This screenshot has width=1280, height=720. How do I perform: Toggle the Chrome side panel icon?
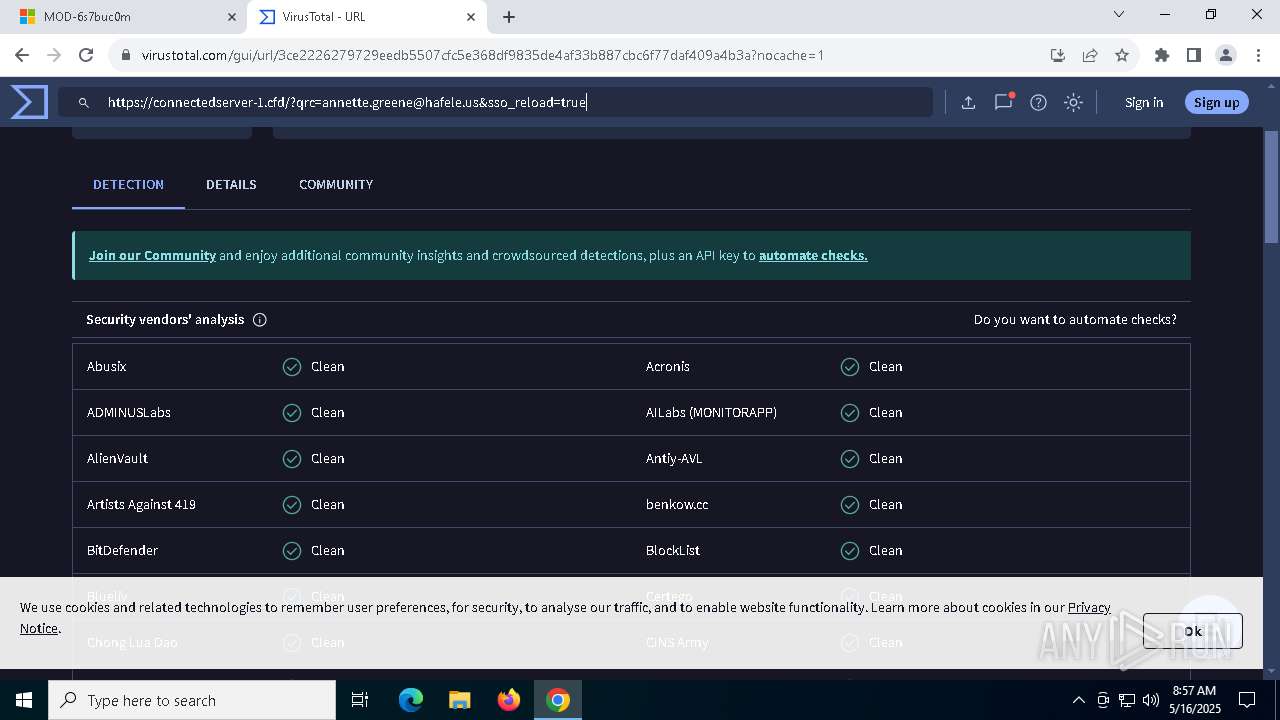1193,55
